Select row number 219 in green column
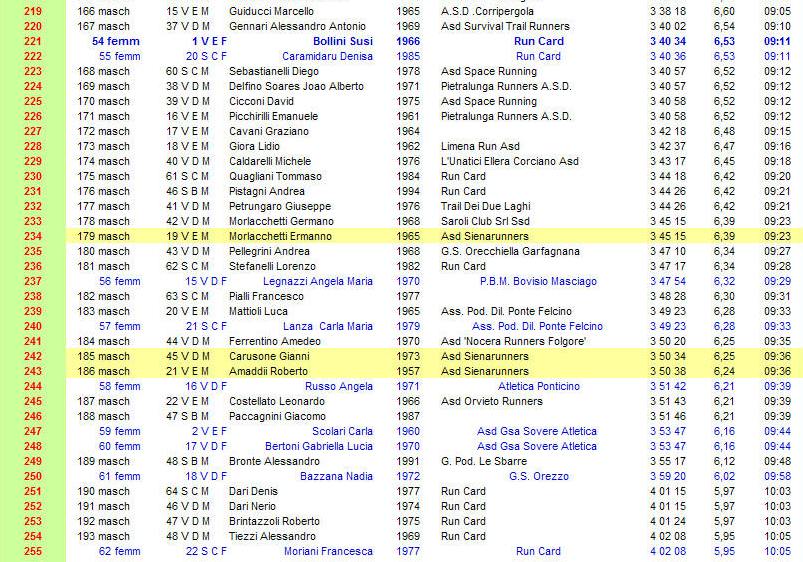 click(33, 11)
